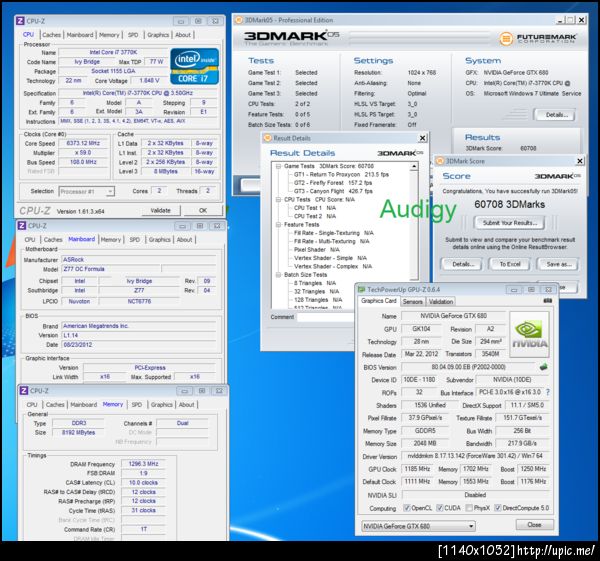This screenshot has height=561, width=600.
Task: Select the CPU Test 1 tree row
Action: [x=315, y=208]
